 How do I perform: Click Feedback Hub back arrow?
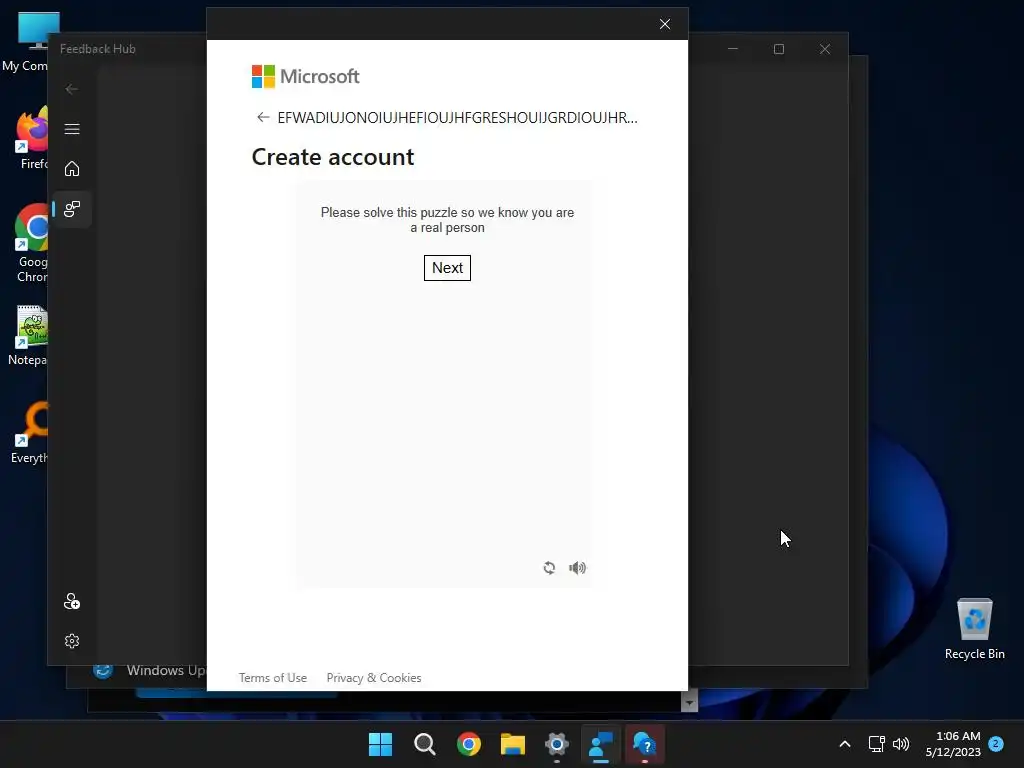tap(72, 89)
